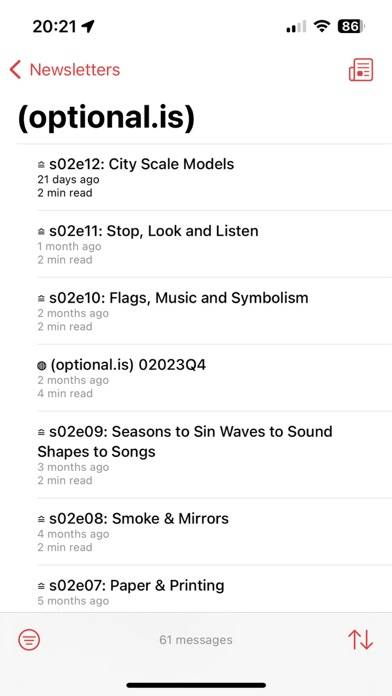
Task: Tap the small icon before s02e12 title
Action: point(42,165)
